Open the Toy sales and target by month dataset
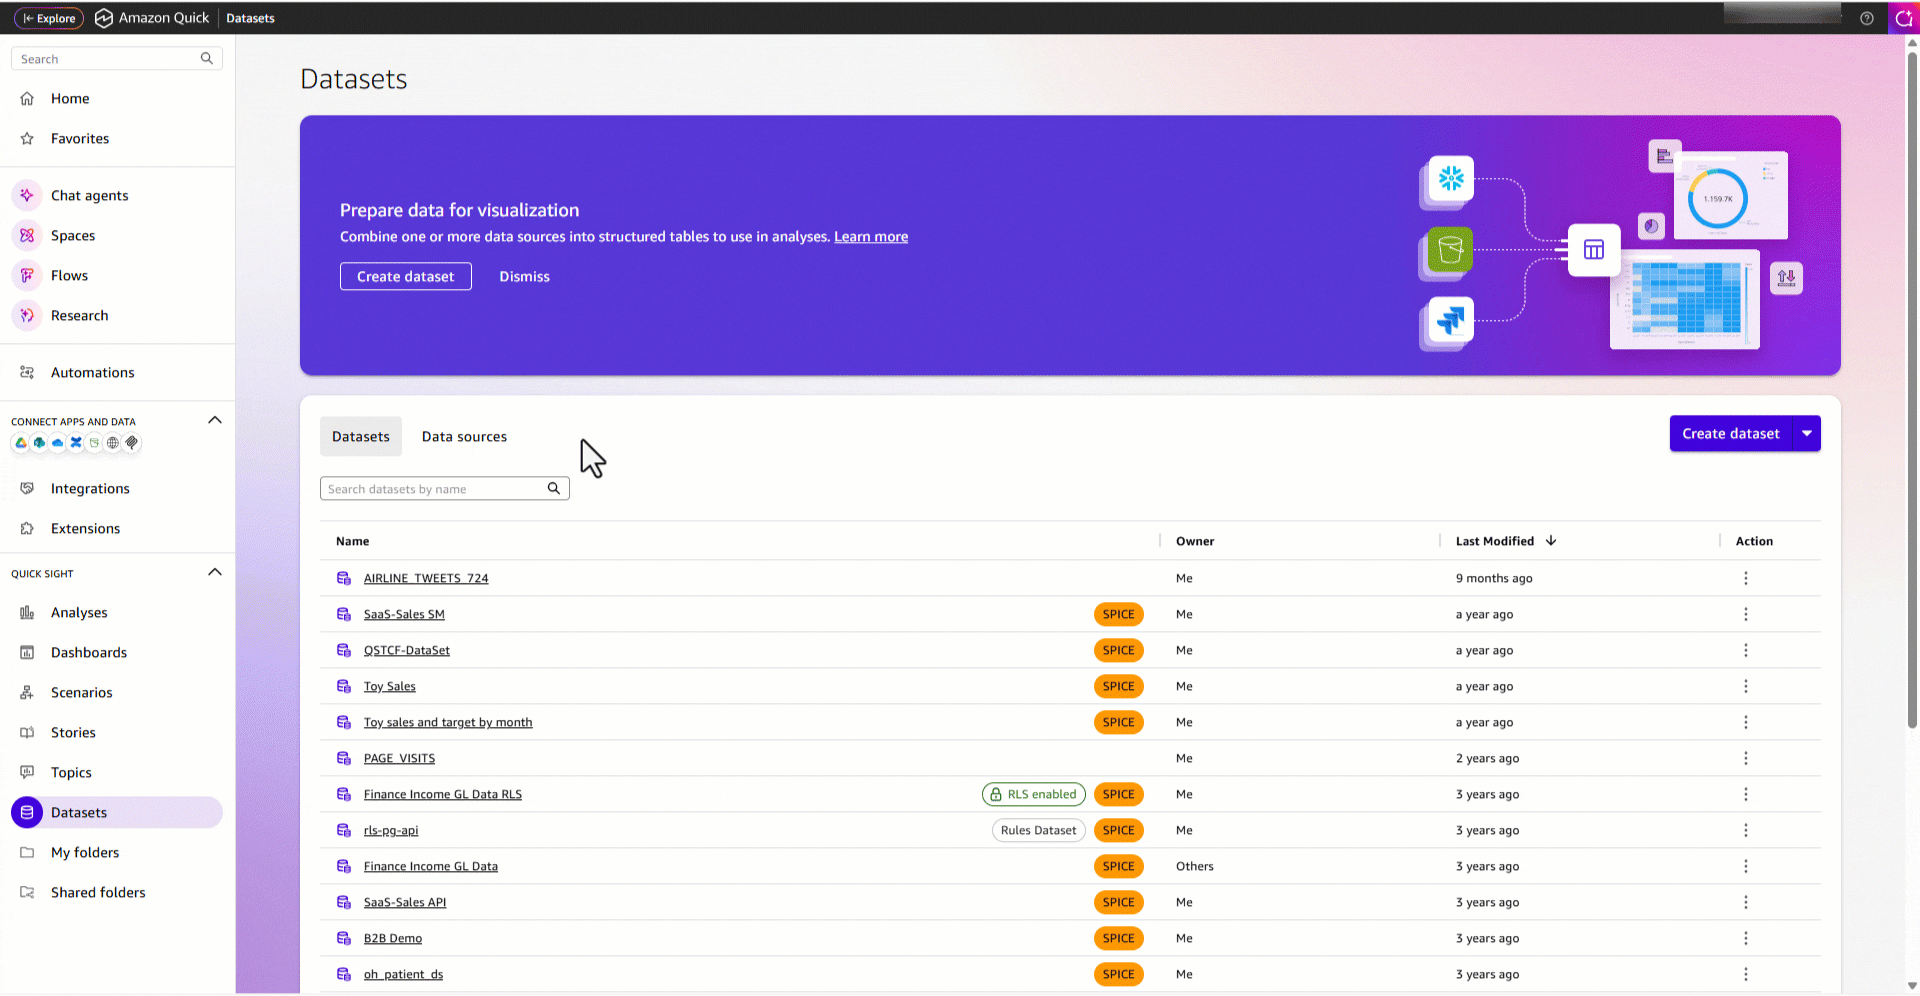Image resolution: width=1920 pixels, height=996 pixels. click(x=448, y=723)
